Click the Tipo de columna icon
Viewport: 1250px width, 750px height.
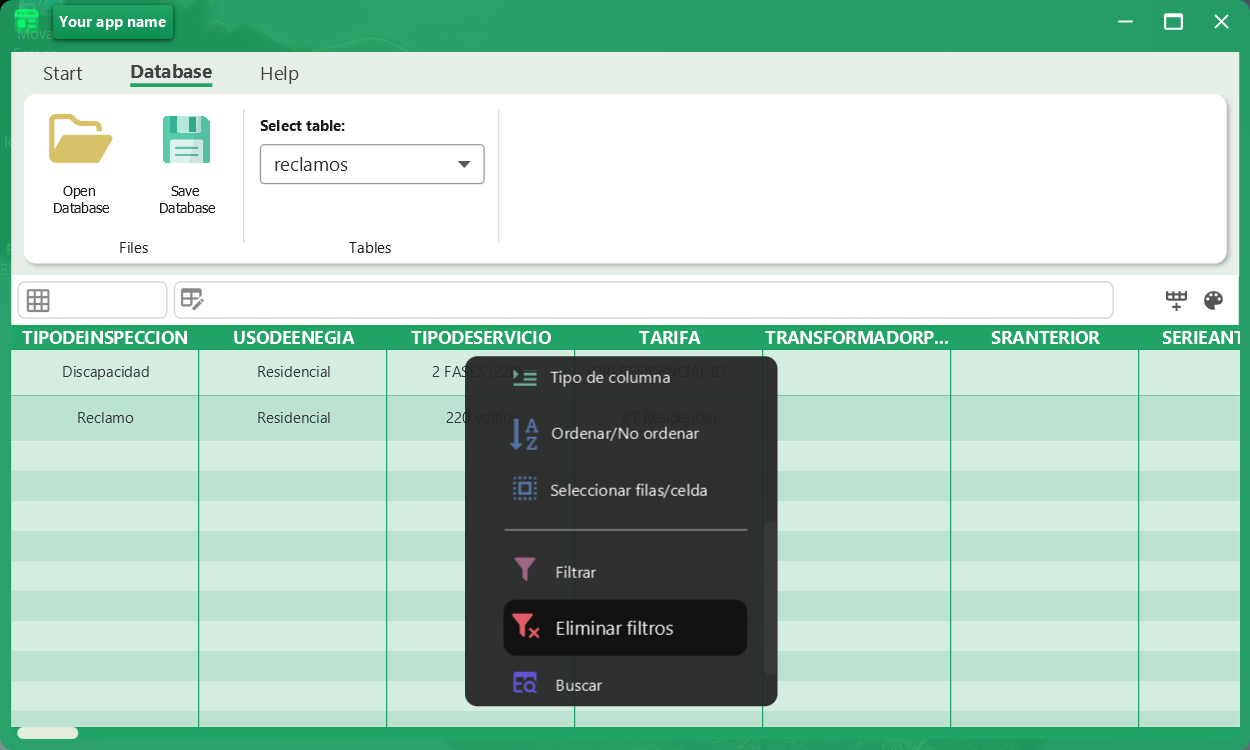pos(525,377)
